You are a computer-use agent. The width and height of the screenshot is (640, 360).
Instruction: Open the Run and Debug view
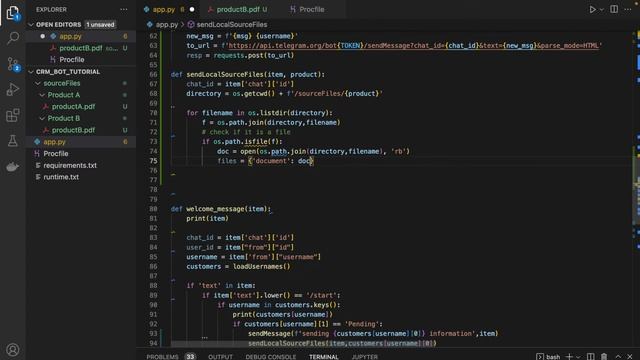tap(13, 89)
